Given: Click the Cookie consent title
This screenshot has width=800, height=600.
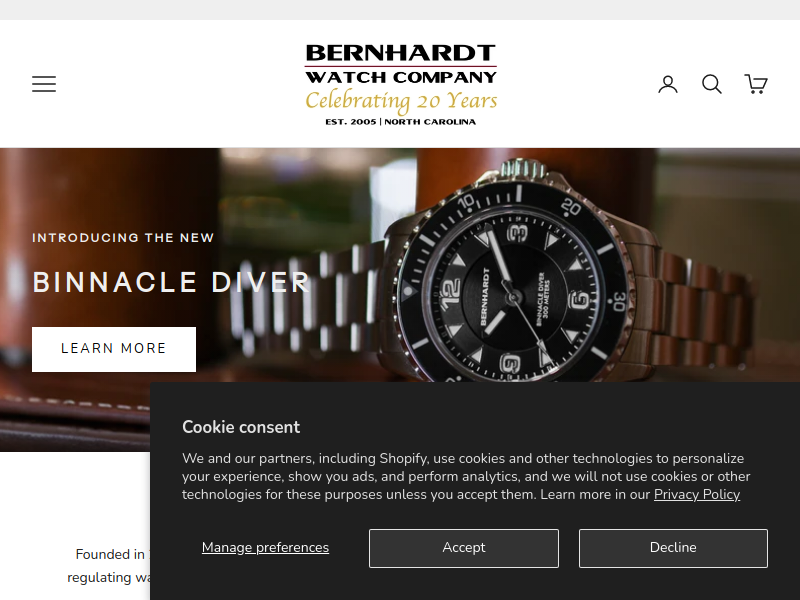Looking at the screenshot, I should 241,427.
